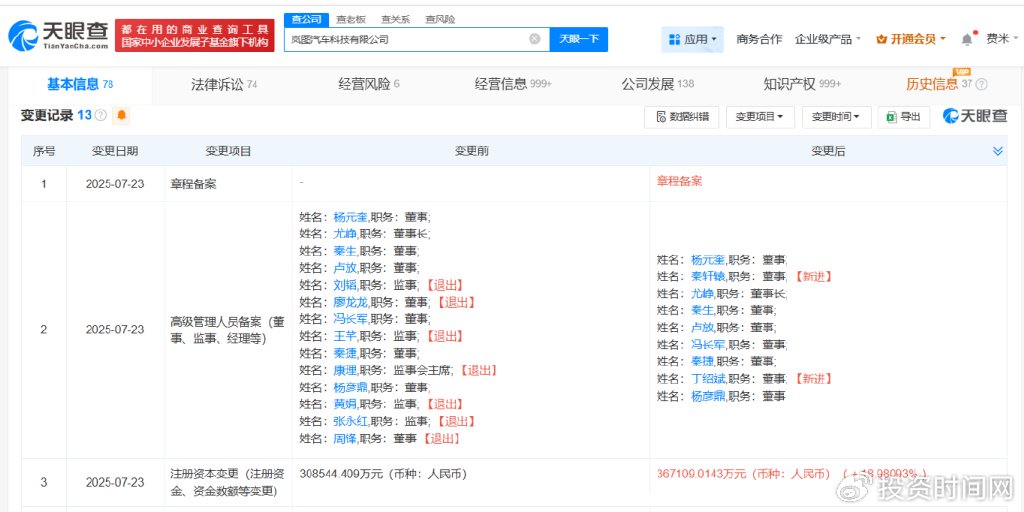This screenshot has width=1024, height=512.
Task: Open the 变更项目 dropdown
Action: (x=760, y=117)
